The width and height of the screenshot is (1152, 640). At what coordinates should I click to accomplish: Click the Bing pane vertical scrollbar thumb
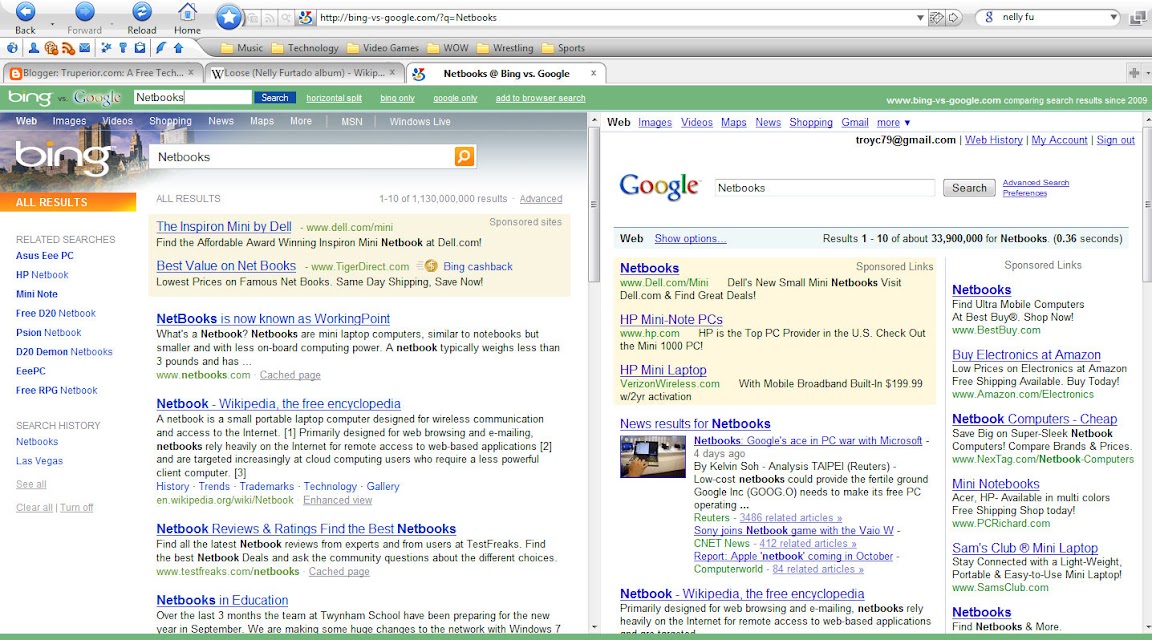point(594,206)
